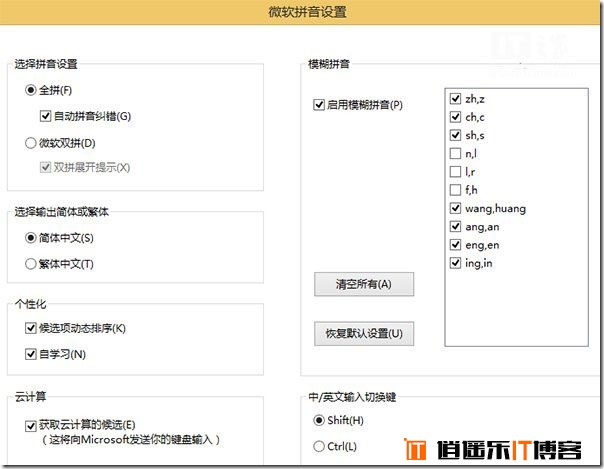Enable the f,h fuzzy pair
The image size is (604, 469).
(x=455, y=190)
